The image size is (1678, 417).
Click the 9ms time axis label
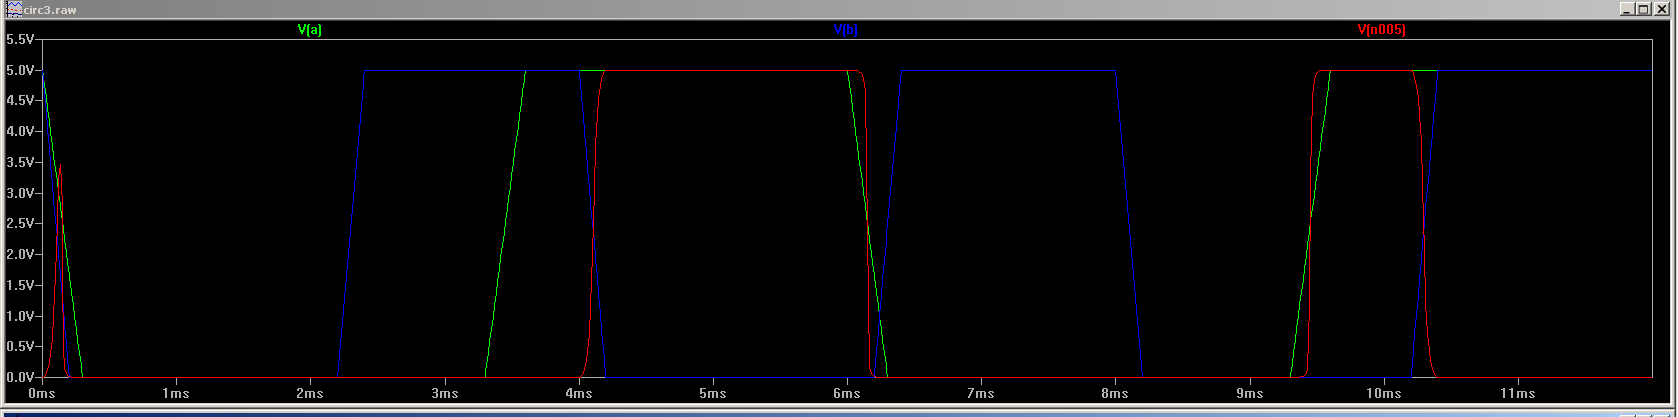click(1250, 394)
